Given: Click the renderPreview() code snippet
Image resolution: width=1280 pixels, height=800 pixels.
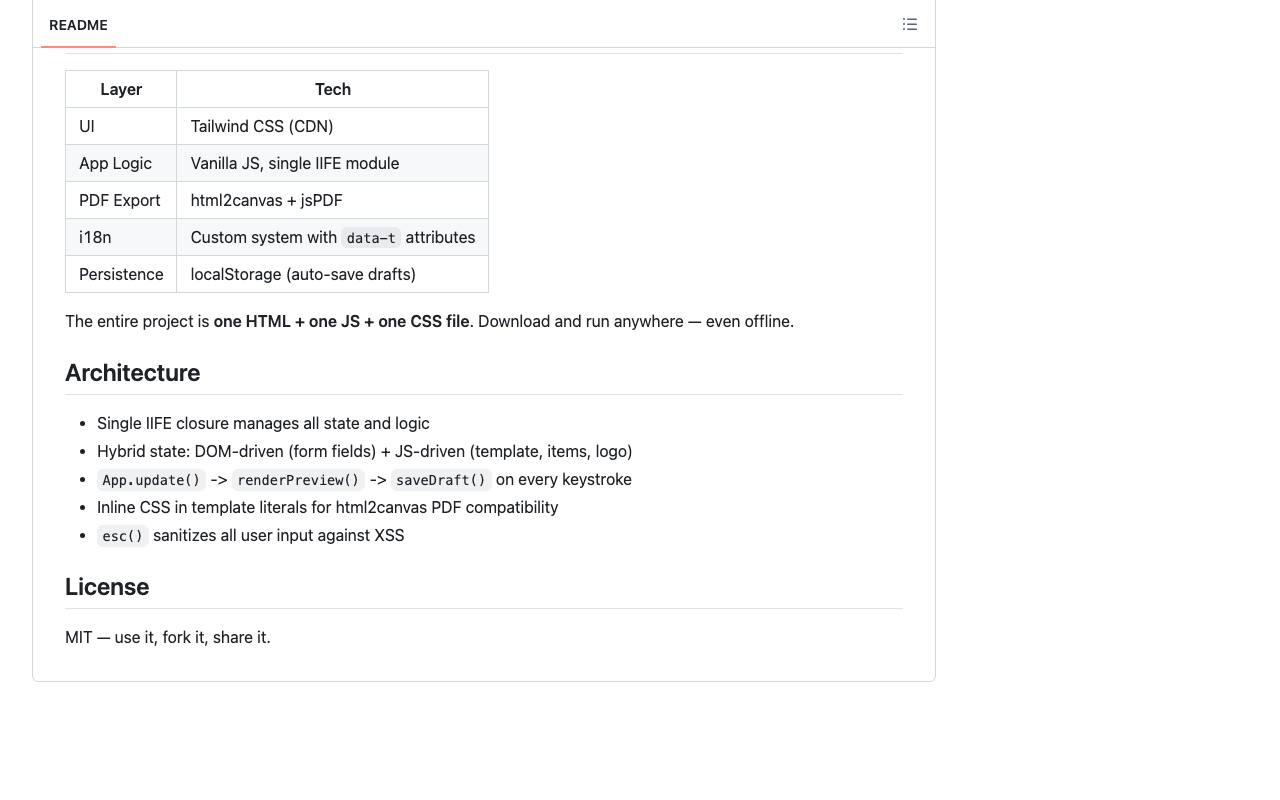Looking at the screenshot, I should coord(298,480).
